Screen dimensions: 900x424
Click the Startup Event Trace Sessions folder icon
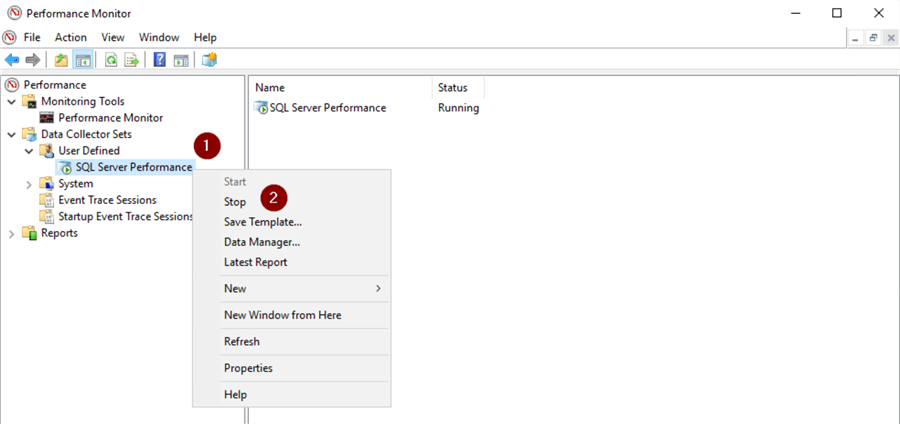[x=46, y=217]
